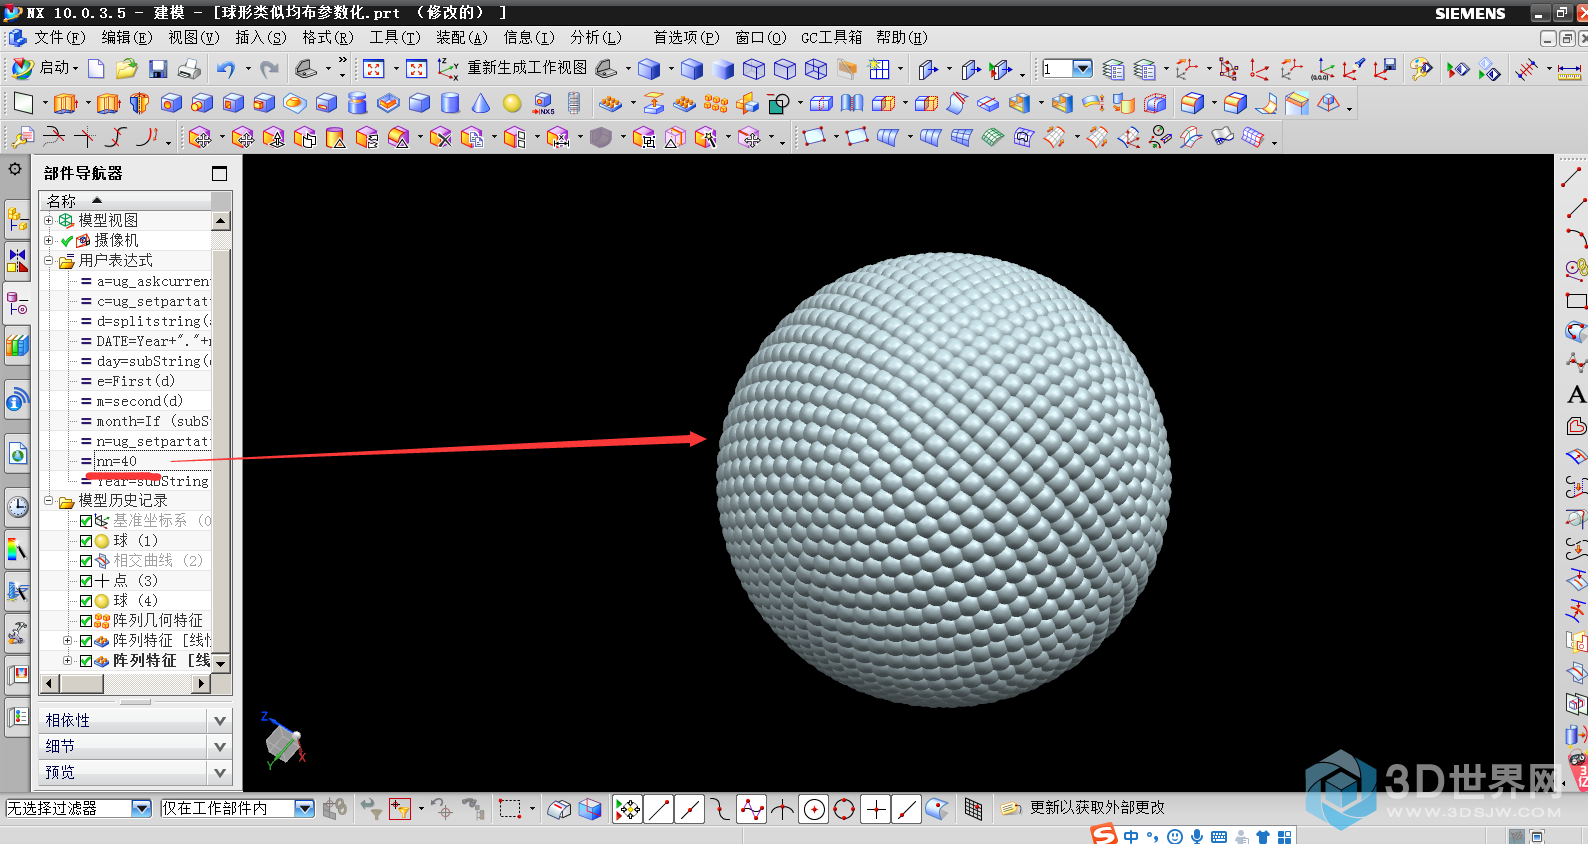
Task: Save the part with the floppy disk icon
Action: [x=158, y=68]
